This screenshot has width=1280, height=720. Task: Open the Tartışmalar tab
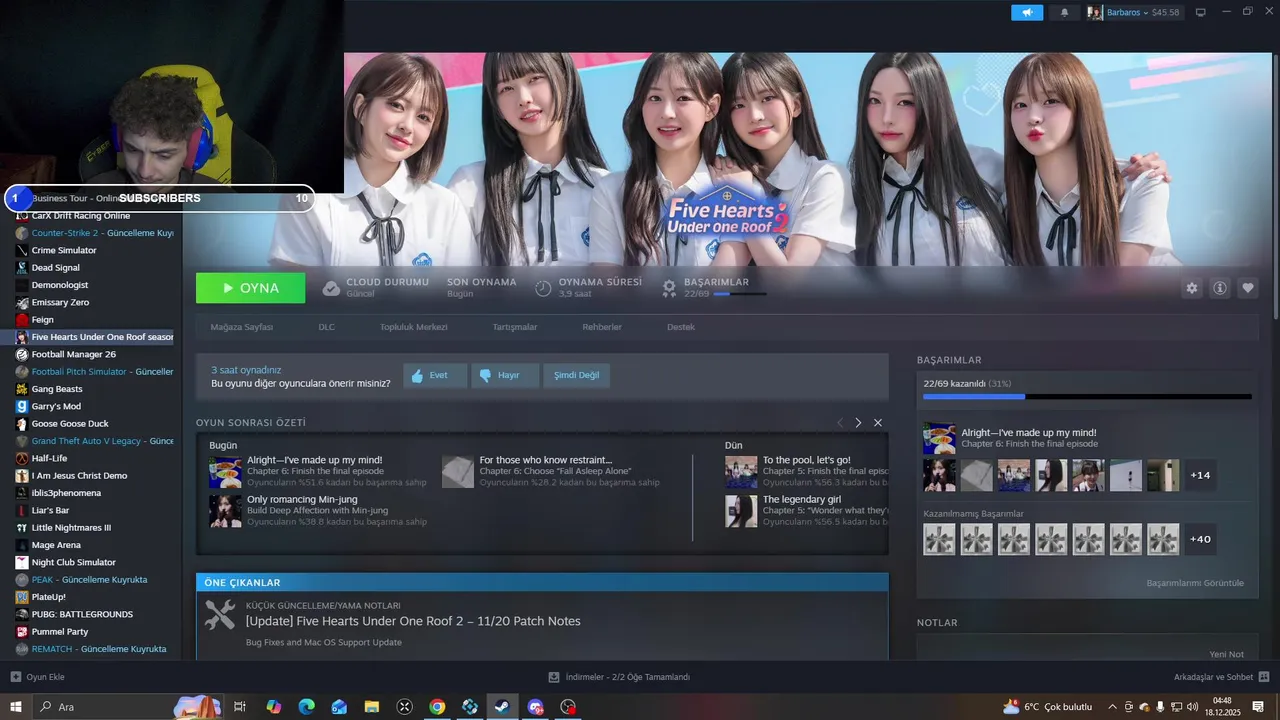515,327
